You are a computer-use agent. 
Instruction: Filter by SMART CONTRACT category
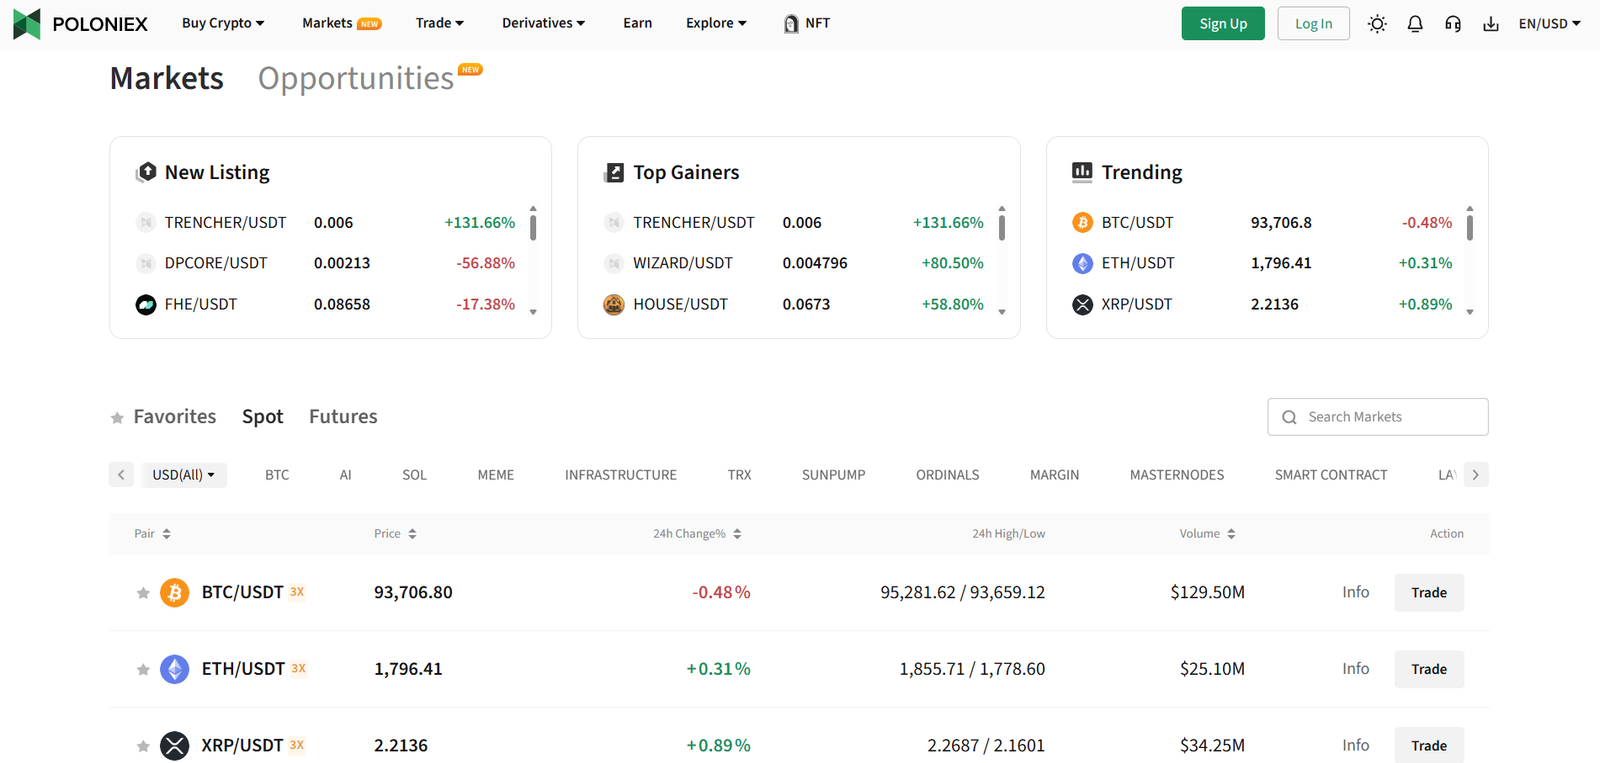tap(1331, 475)
